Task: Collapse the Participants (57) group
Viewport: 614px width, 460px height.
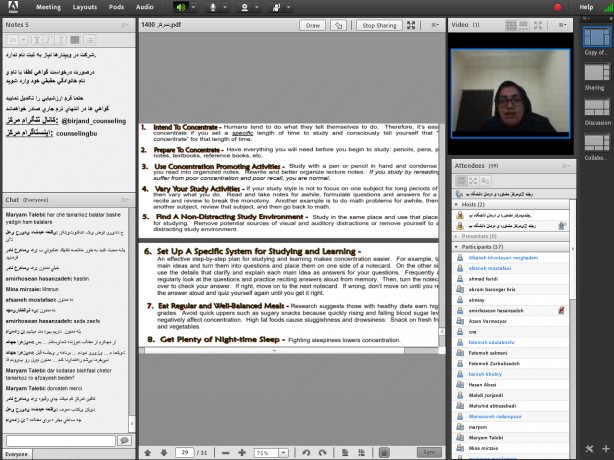Action: coord(456,247)
